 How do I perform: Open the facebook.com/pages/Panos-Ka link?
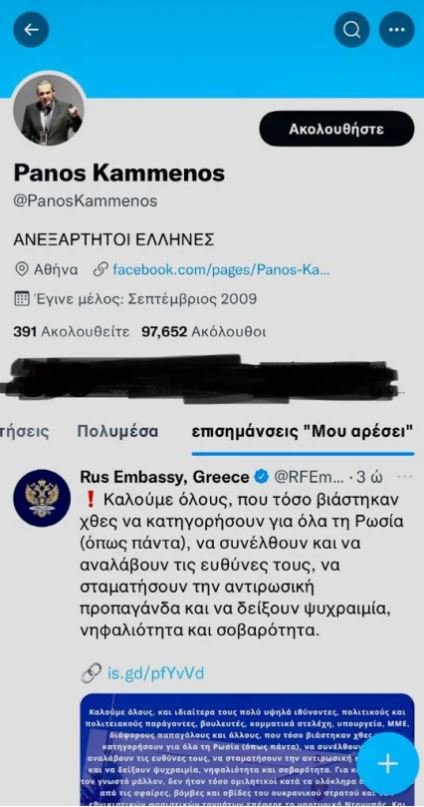point(221,269)
